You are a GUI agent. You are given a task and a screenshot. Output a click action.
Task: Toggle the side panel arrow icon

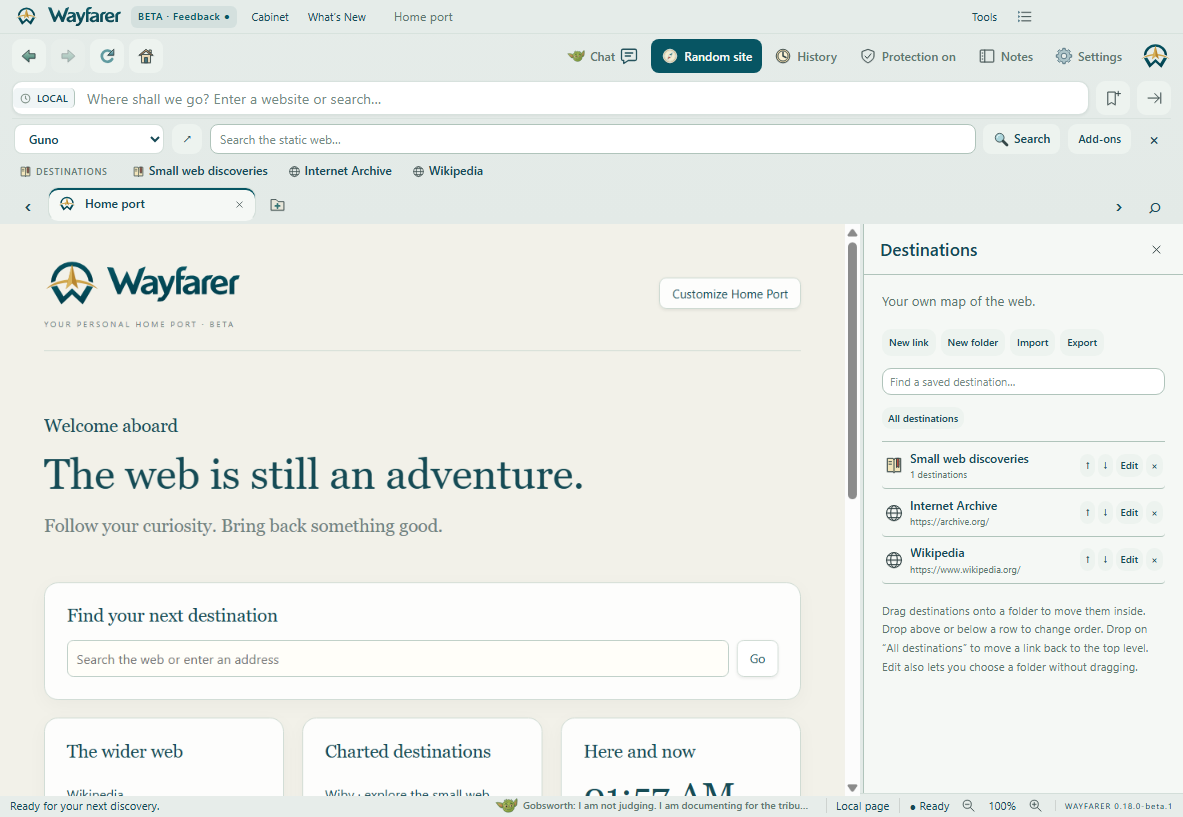click(x=1154, y=98)
